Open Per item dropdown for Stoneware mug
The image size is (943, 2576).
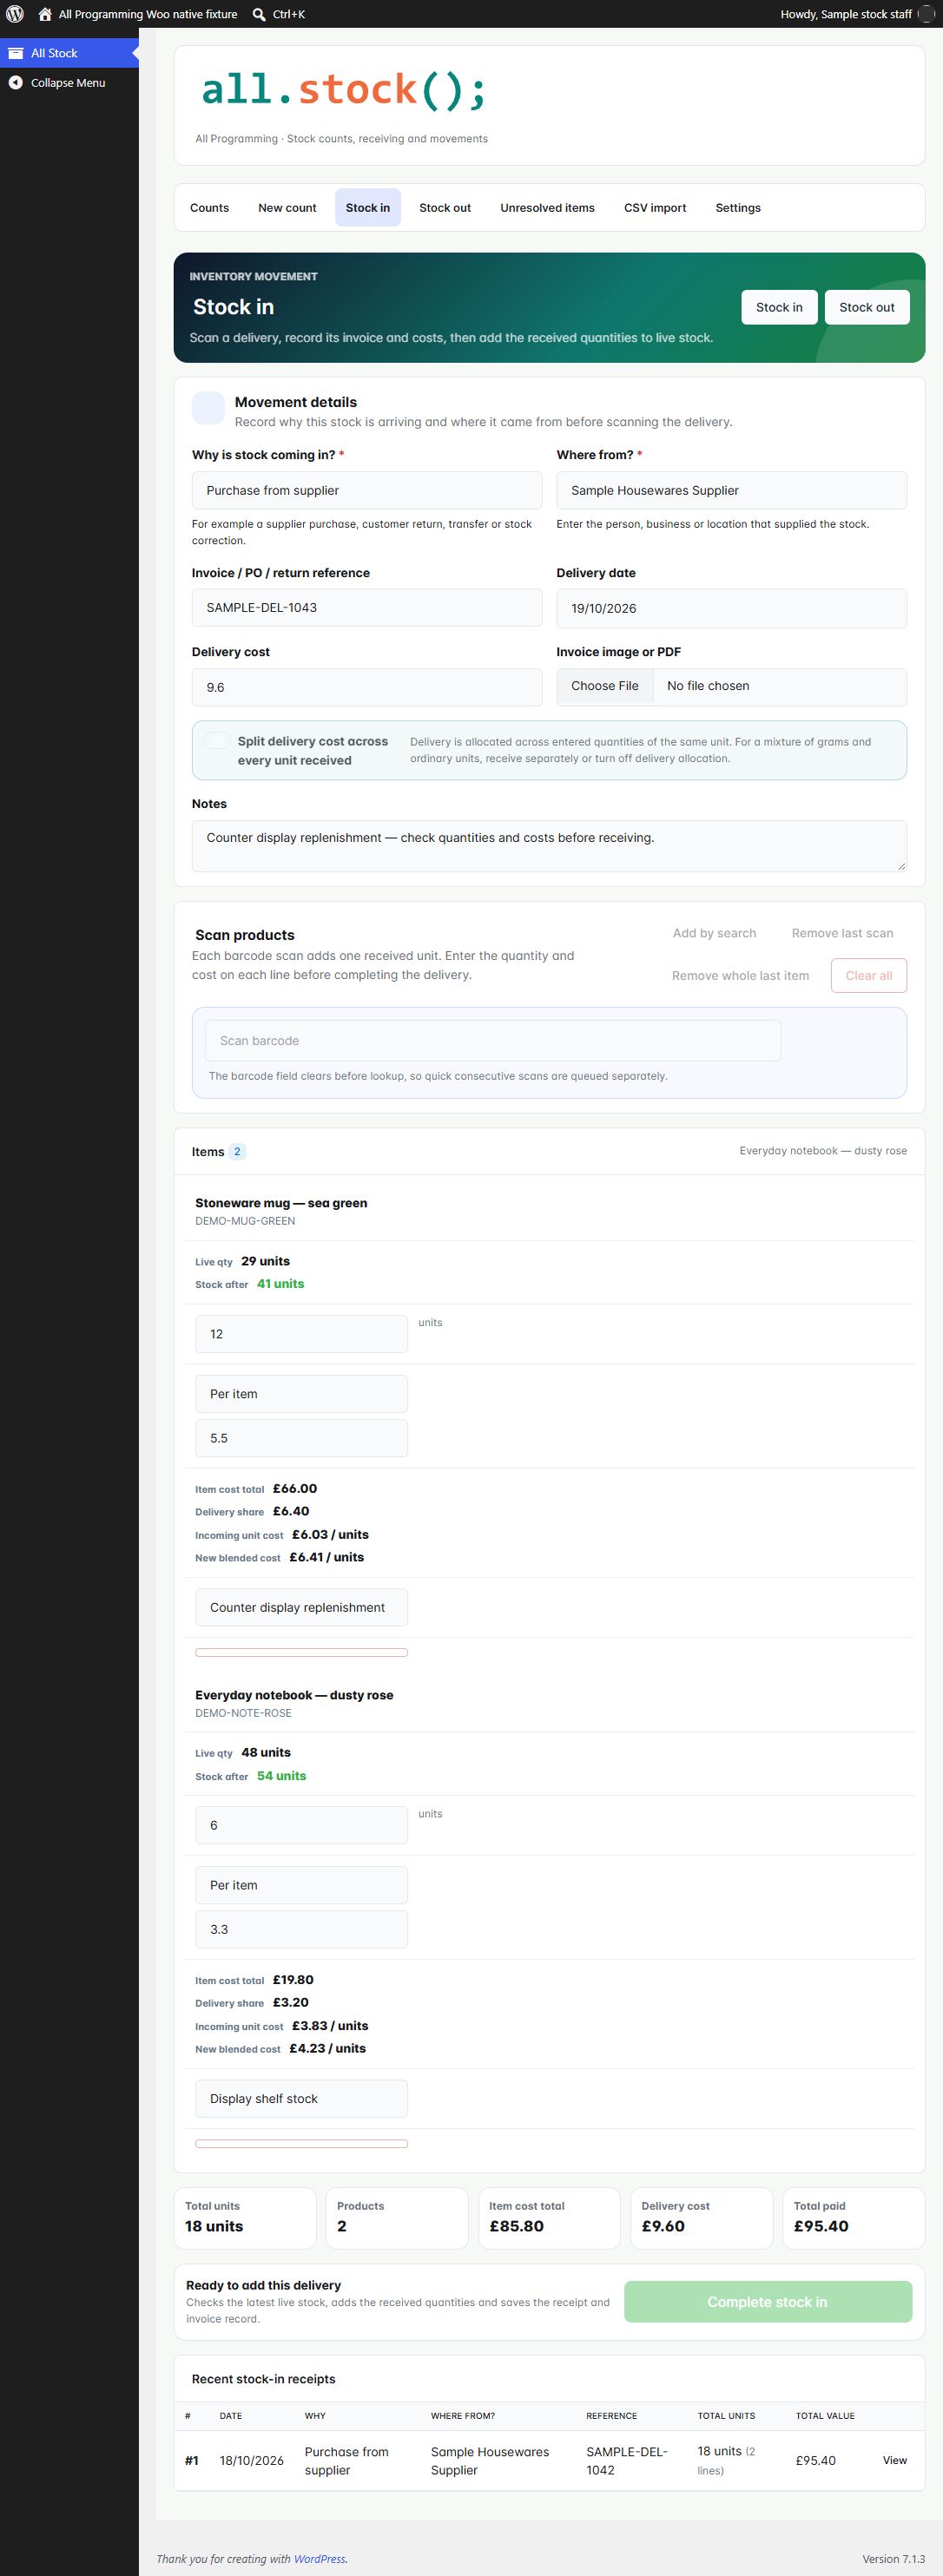[301, 1394]
